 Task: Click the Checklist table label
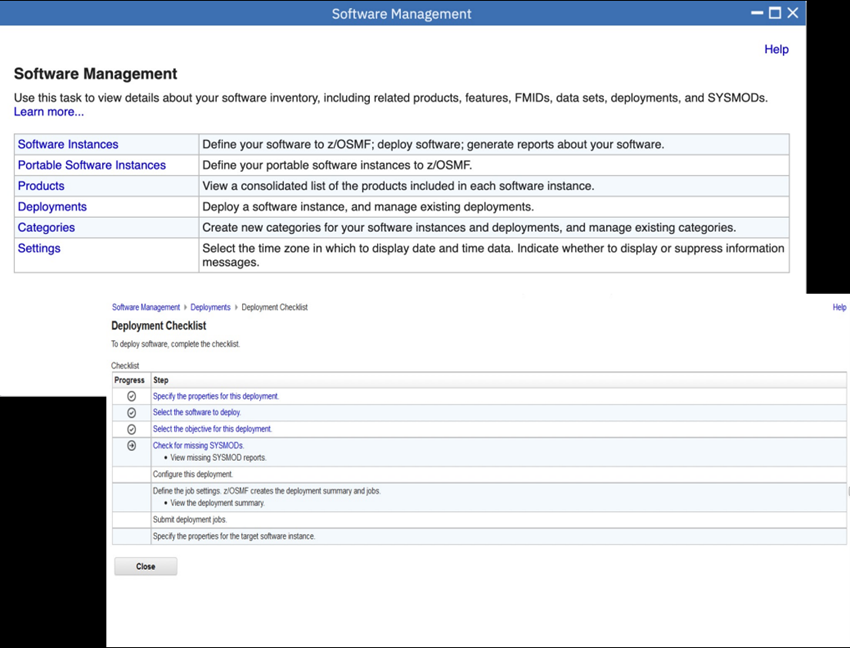125,365
